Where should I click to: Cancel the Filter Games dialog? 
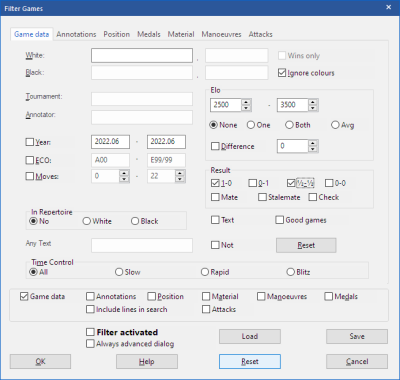point(357,361)
